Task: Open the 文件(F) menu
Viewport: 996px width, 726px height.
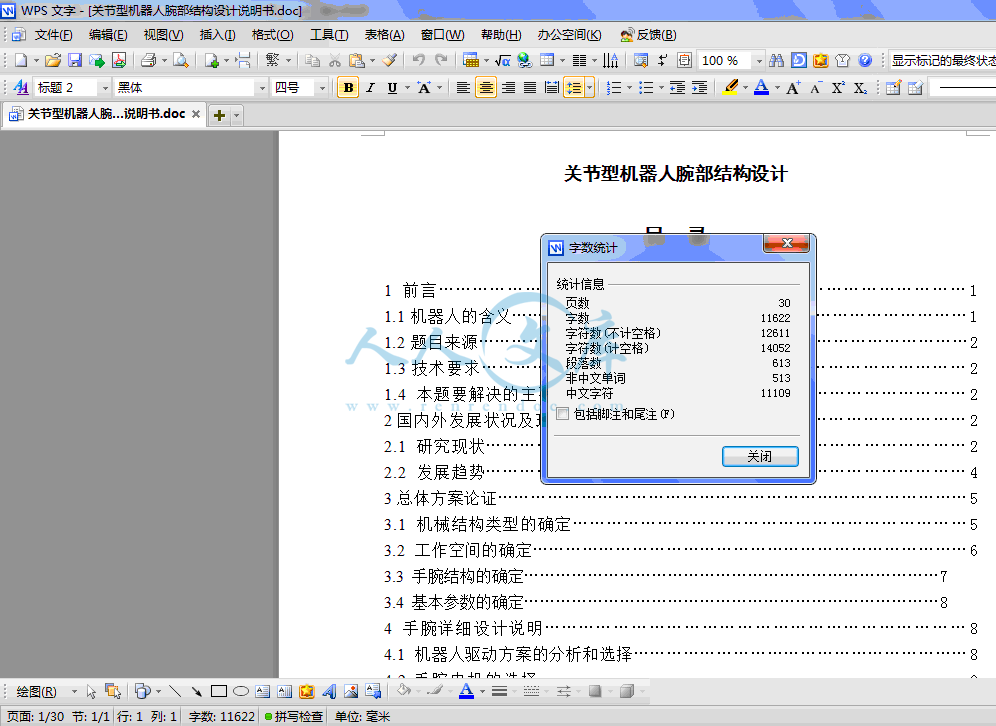Action: [53, 35]
